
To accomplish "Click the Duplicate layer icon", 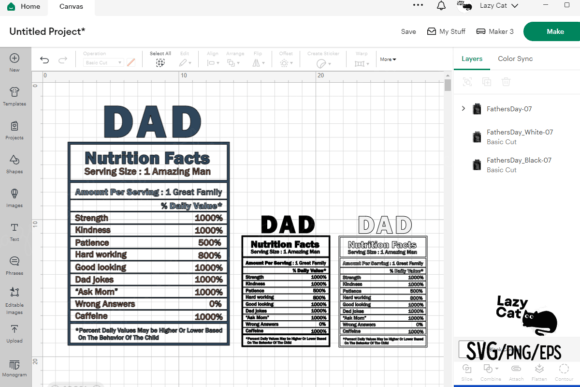I will [x=486, y=82].
